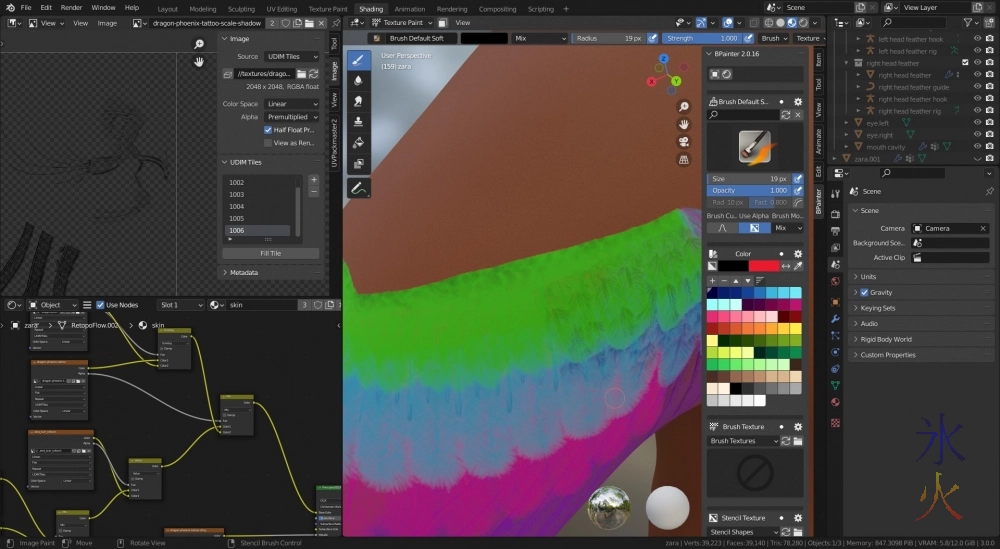
Task: Select the Mask tool
Action: [x=359, y=164]
